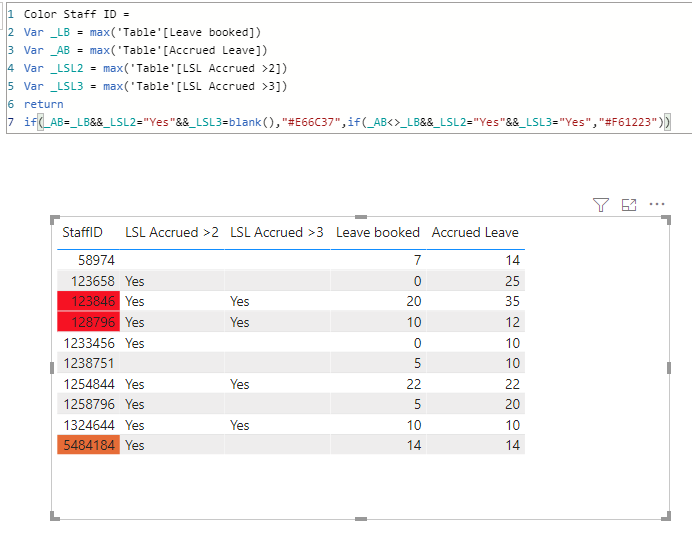The width and height of the screenshot is (692, 536).
Task: Click formula line defining _LSL3 variable
Action: tap(155, 86)
